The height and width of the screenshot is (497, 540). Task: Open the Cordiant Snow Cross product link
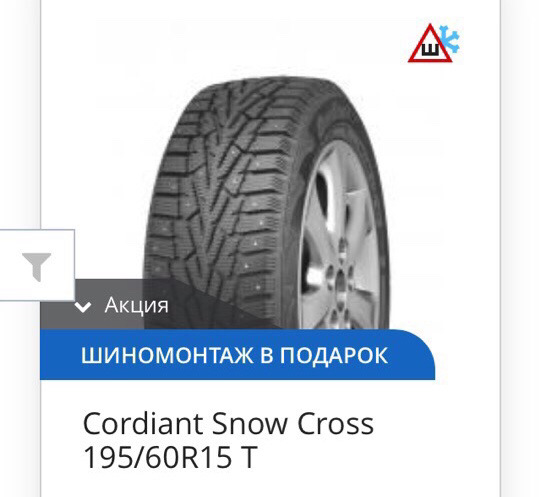coord(228,424)
